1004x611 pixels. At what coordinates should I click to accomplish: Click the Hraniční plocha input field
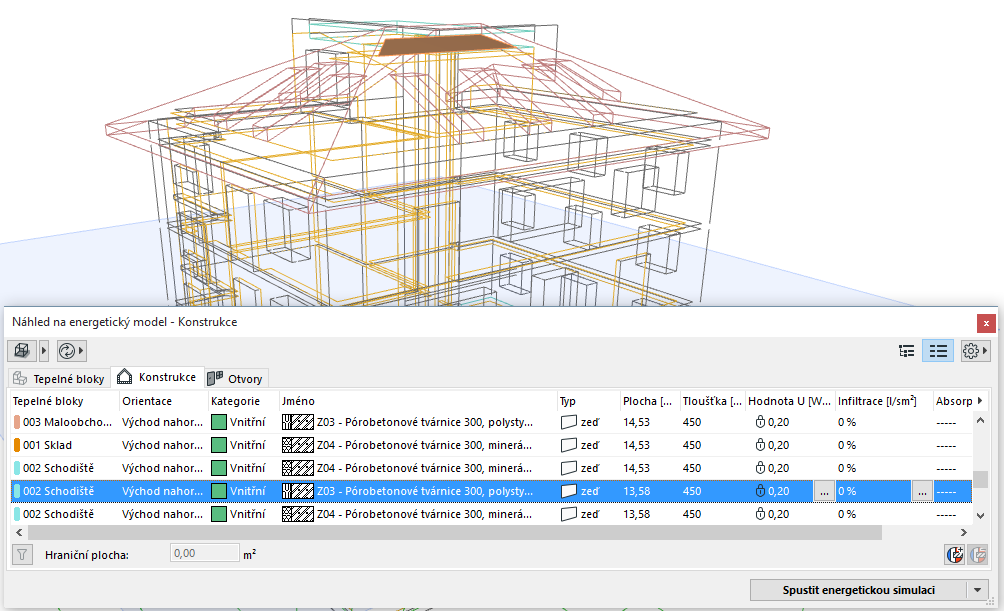point(203,553)
